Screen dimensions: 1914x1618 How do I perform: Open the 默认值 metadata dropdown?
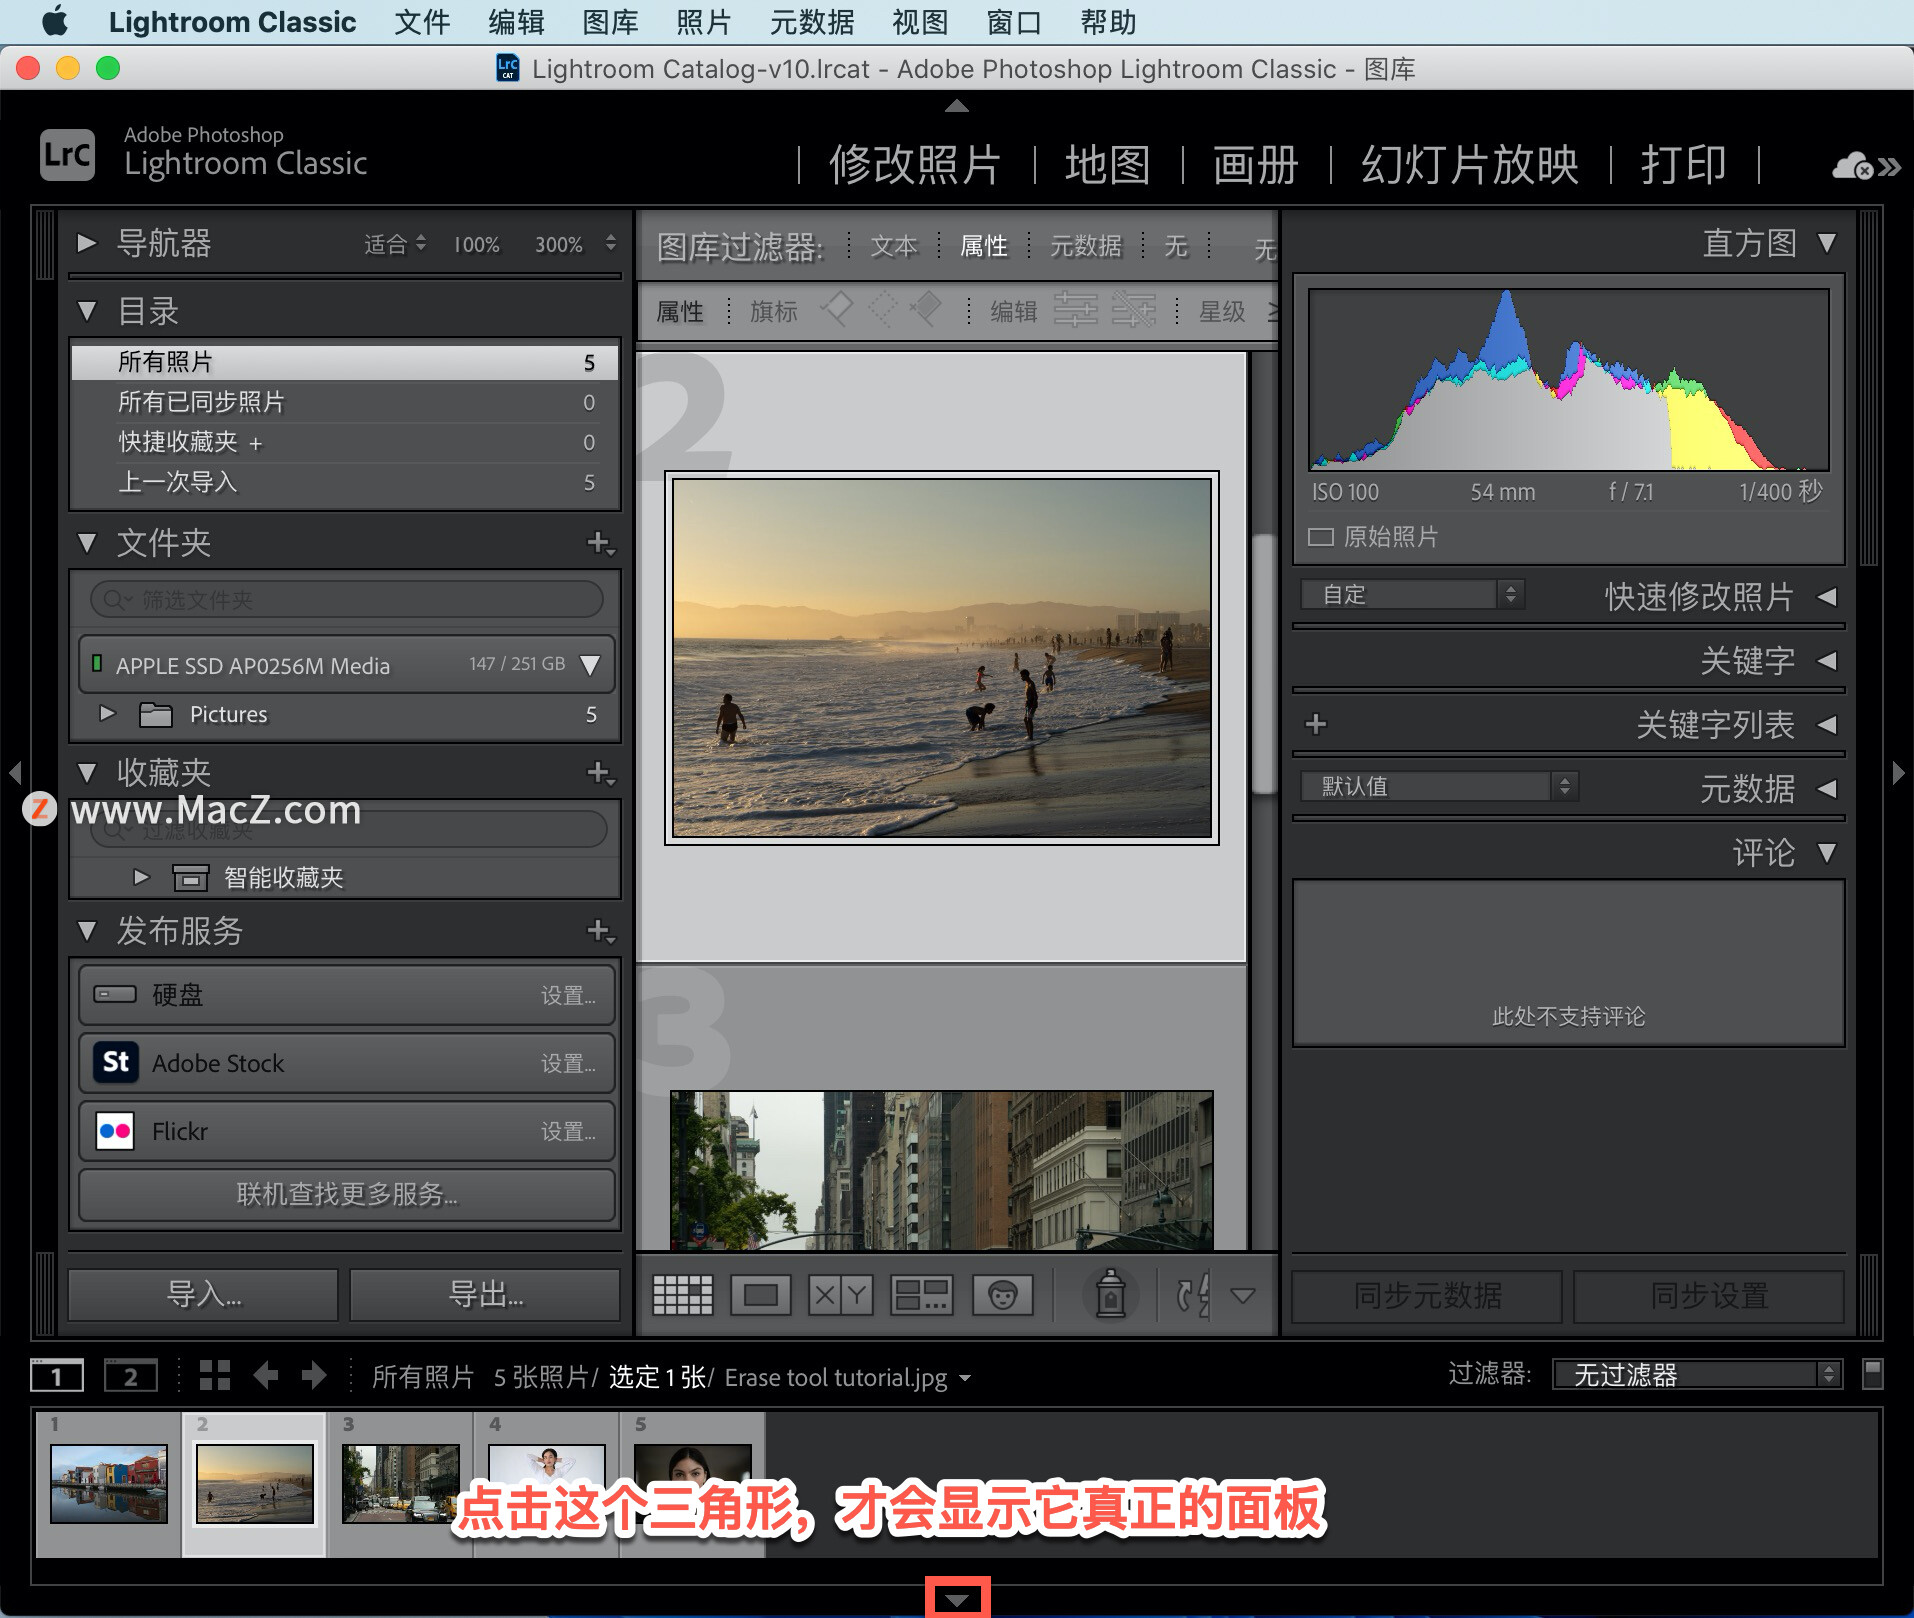pyautogui.click(x=1439, y=787)
